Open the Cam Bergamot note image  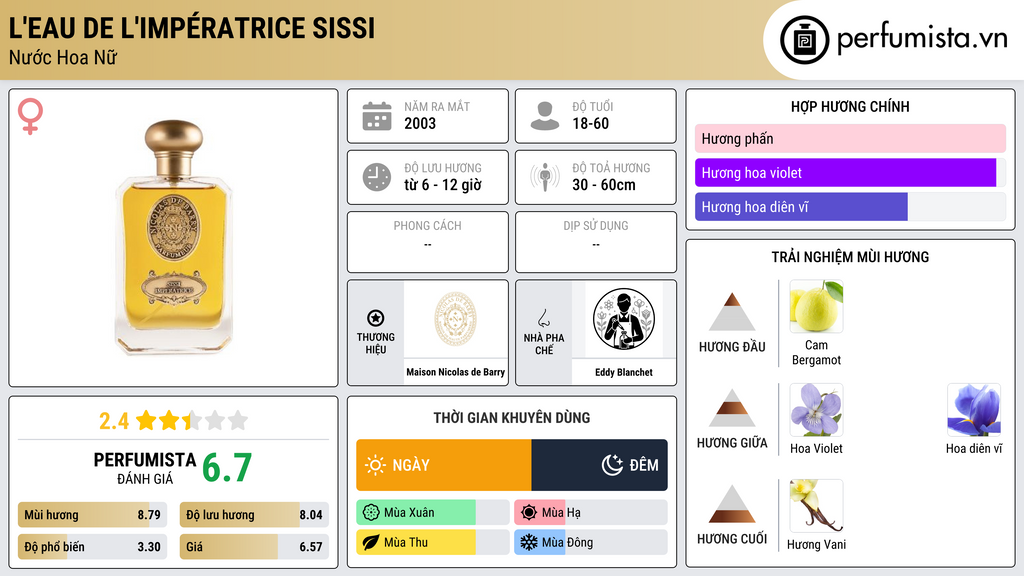coord(816,306)
